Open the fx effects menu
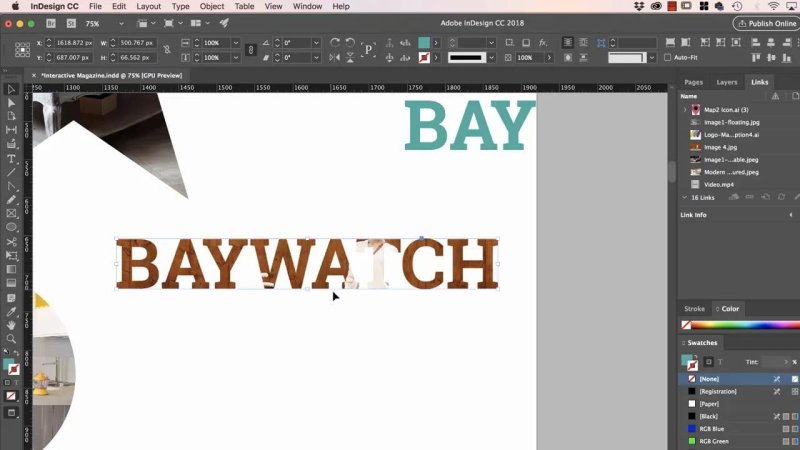Image resolution: width=800 pixels, height=450 pixels. tap(543, 42)
